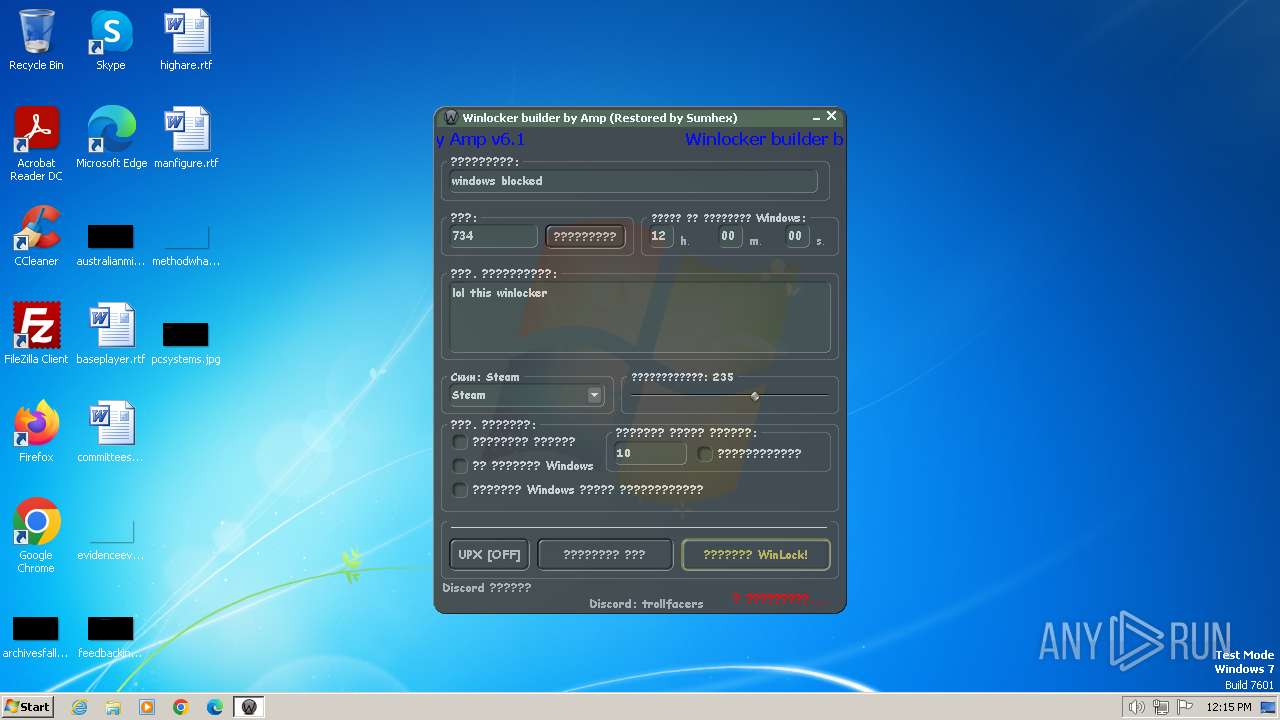Image resolution: width=1280 pixels, height=720 pixels.
Task: Launch Chrome from the taskbar
Action: [181, 707]
